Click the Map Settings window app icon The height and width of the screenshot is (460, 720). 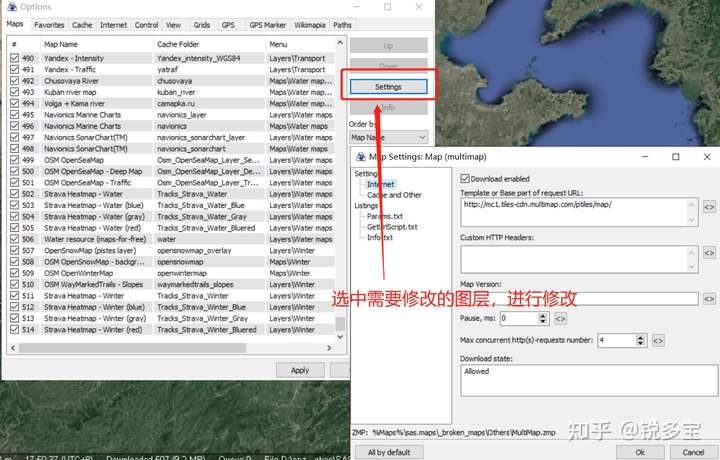click(361, 157)
